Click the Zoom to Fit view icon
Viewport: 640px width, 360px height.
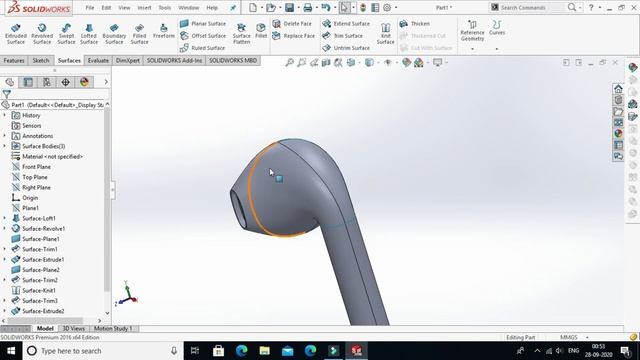(x=289, y=62)
